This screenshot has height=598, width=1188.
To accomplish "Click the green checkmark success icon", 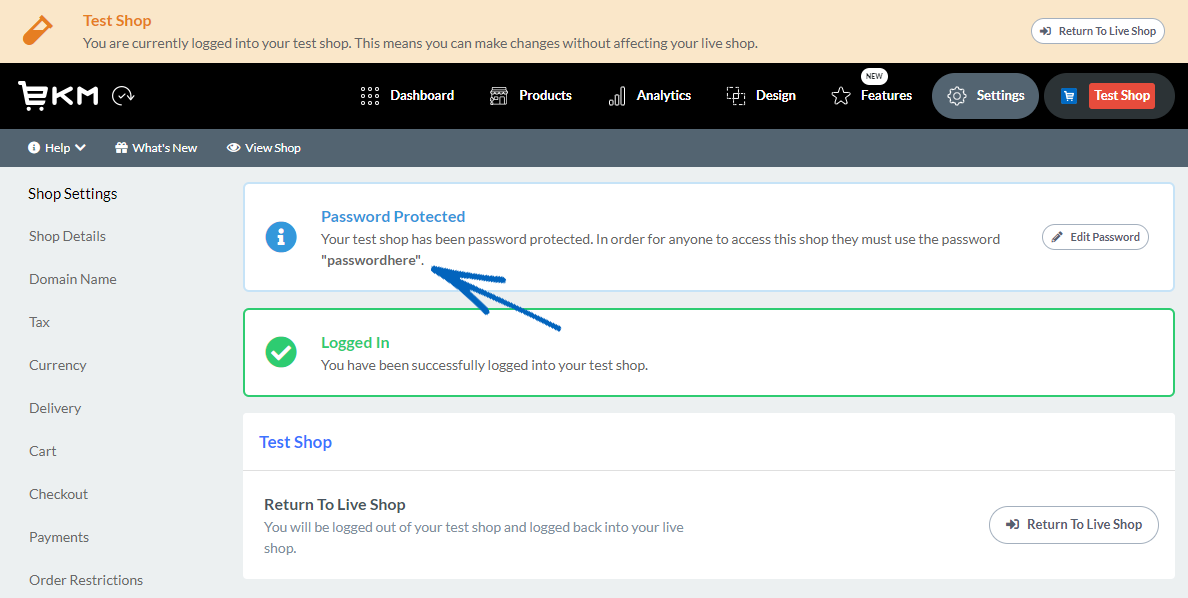I will [281, 352].
